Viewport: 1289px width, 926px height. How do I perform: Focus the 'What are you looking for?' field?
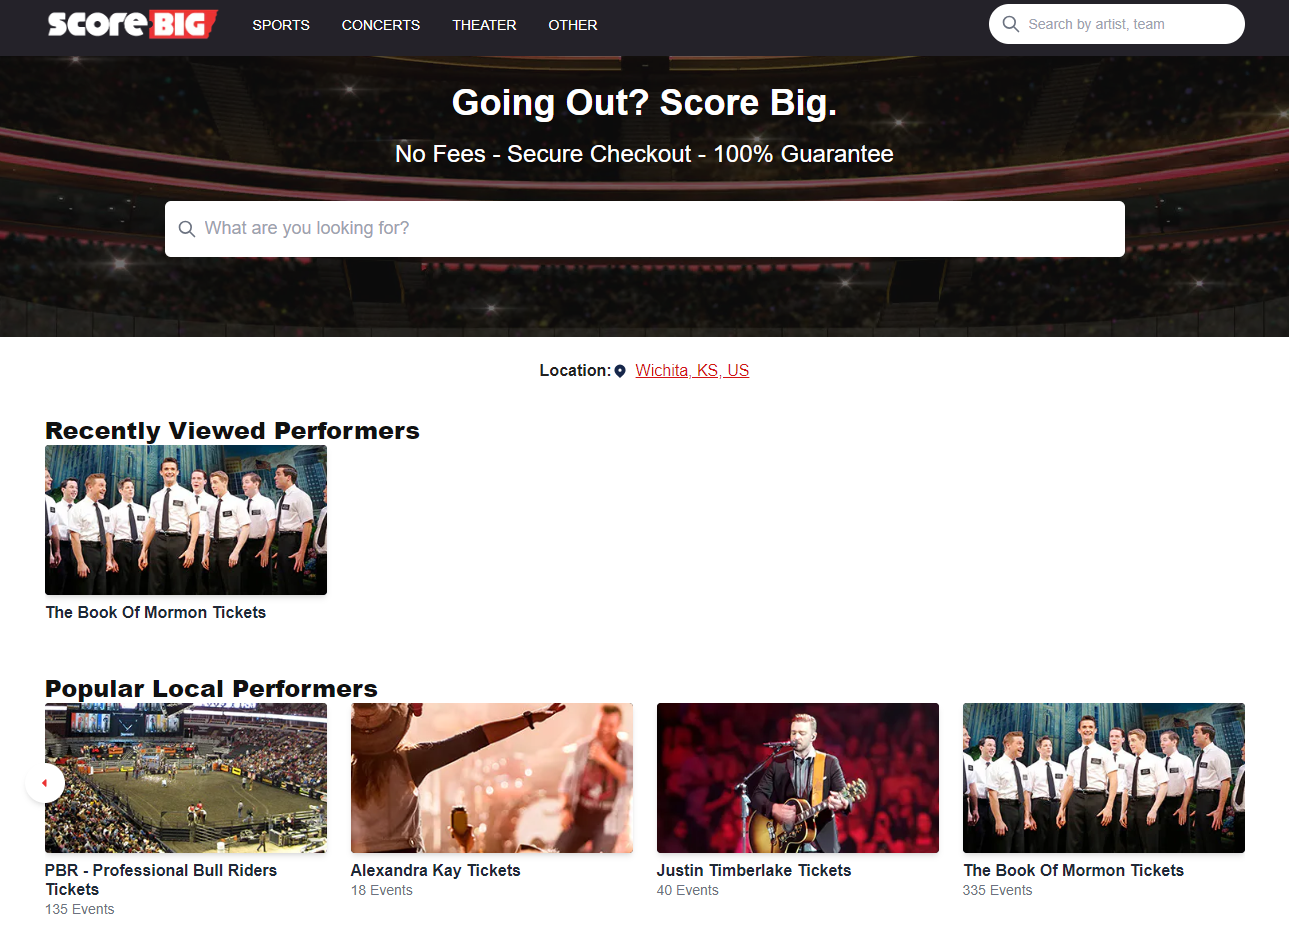coord(645,229)
